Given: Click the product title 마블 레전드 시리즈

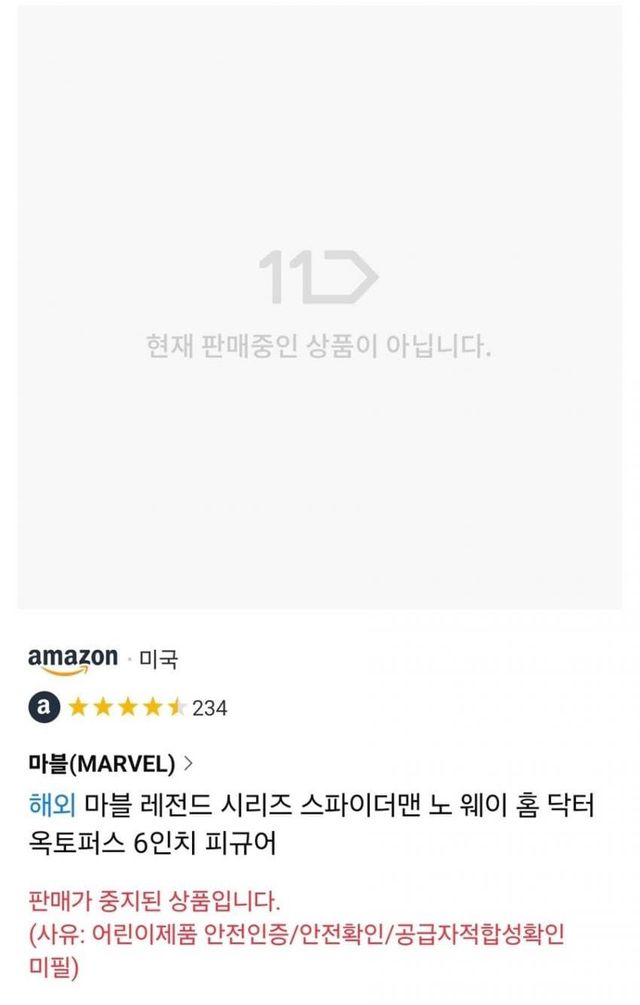Looking at the screenshot, I should (188, 804).
